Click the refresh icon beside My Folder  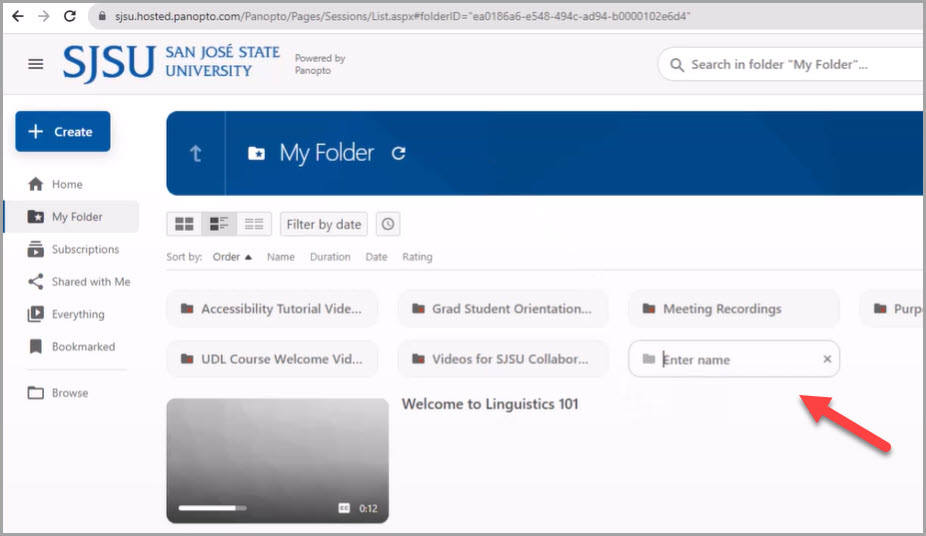398,153
